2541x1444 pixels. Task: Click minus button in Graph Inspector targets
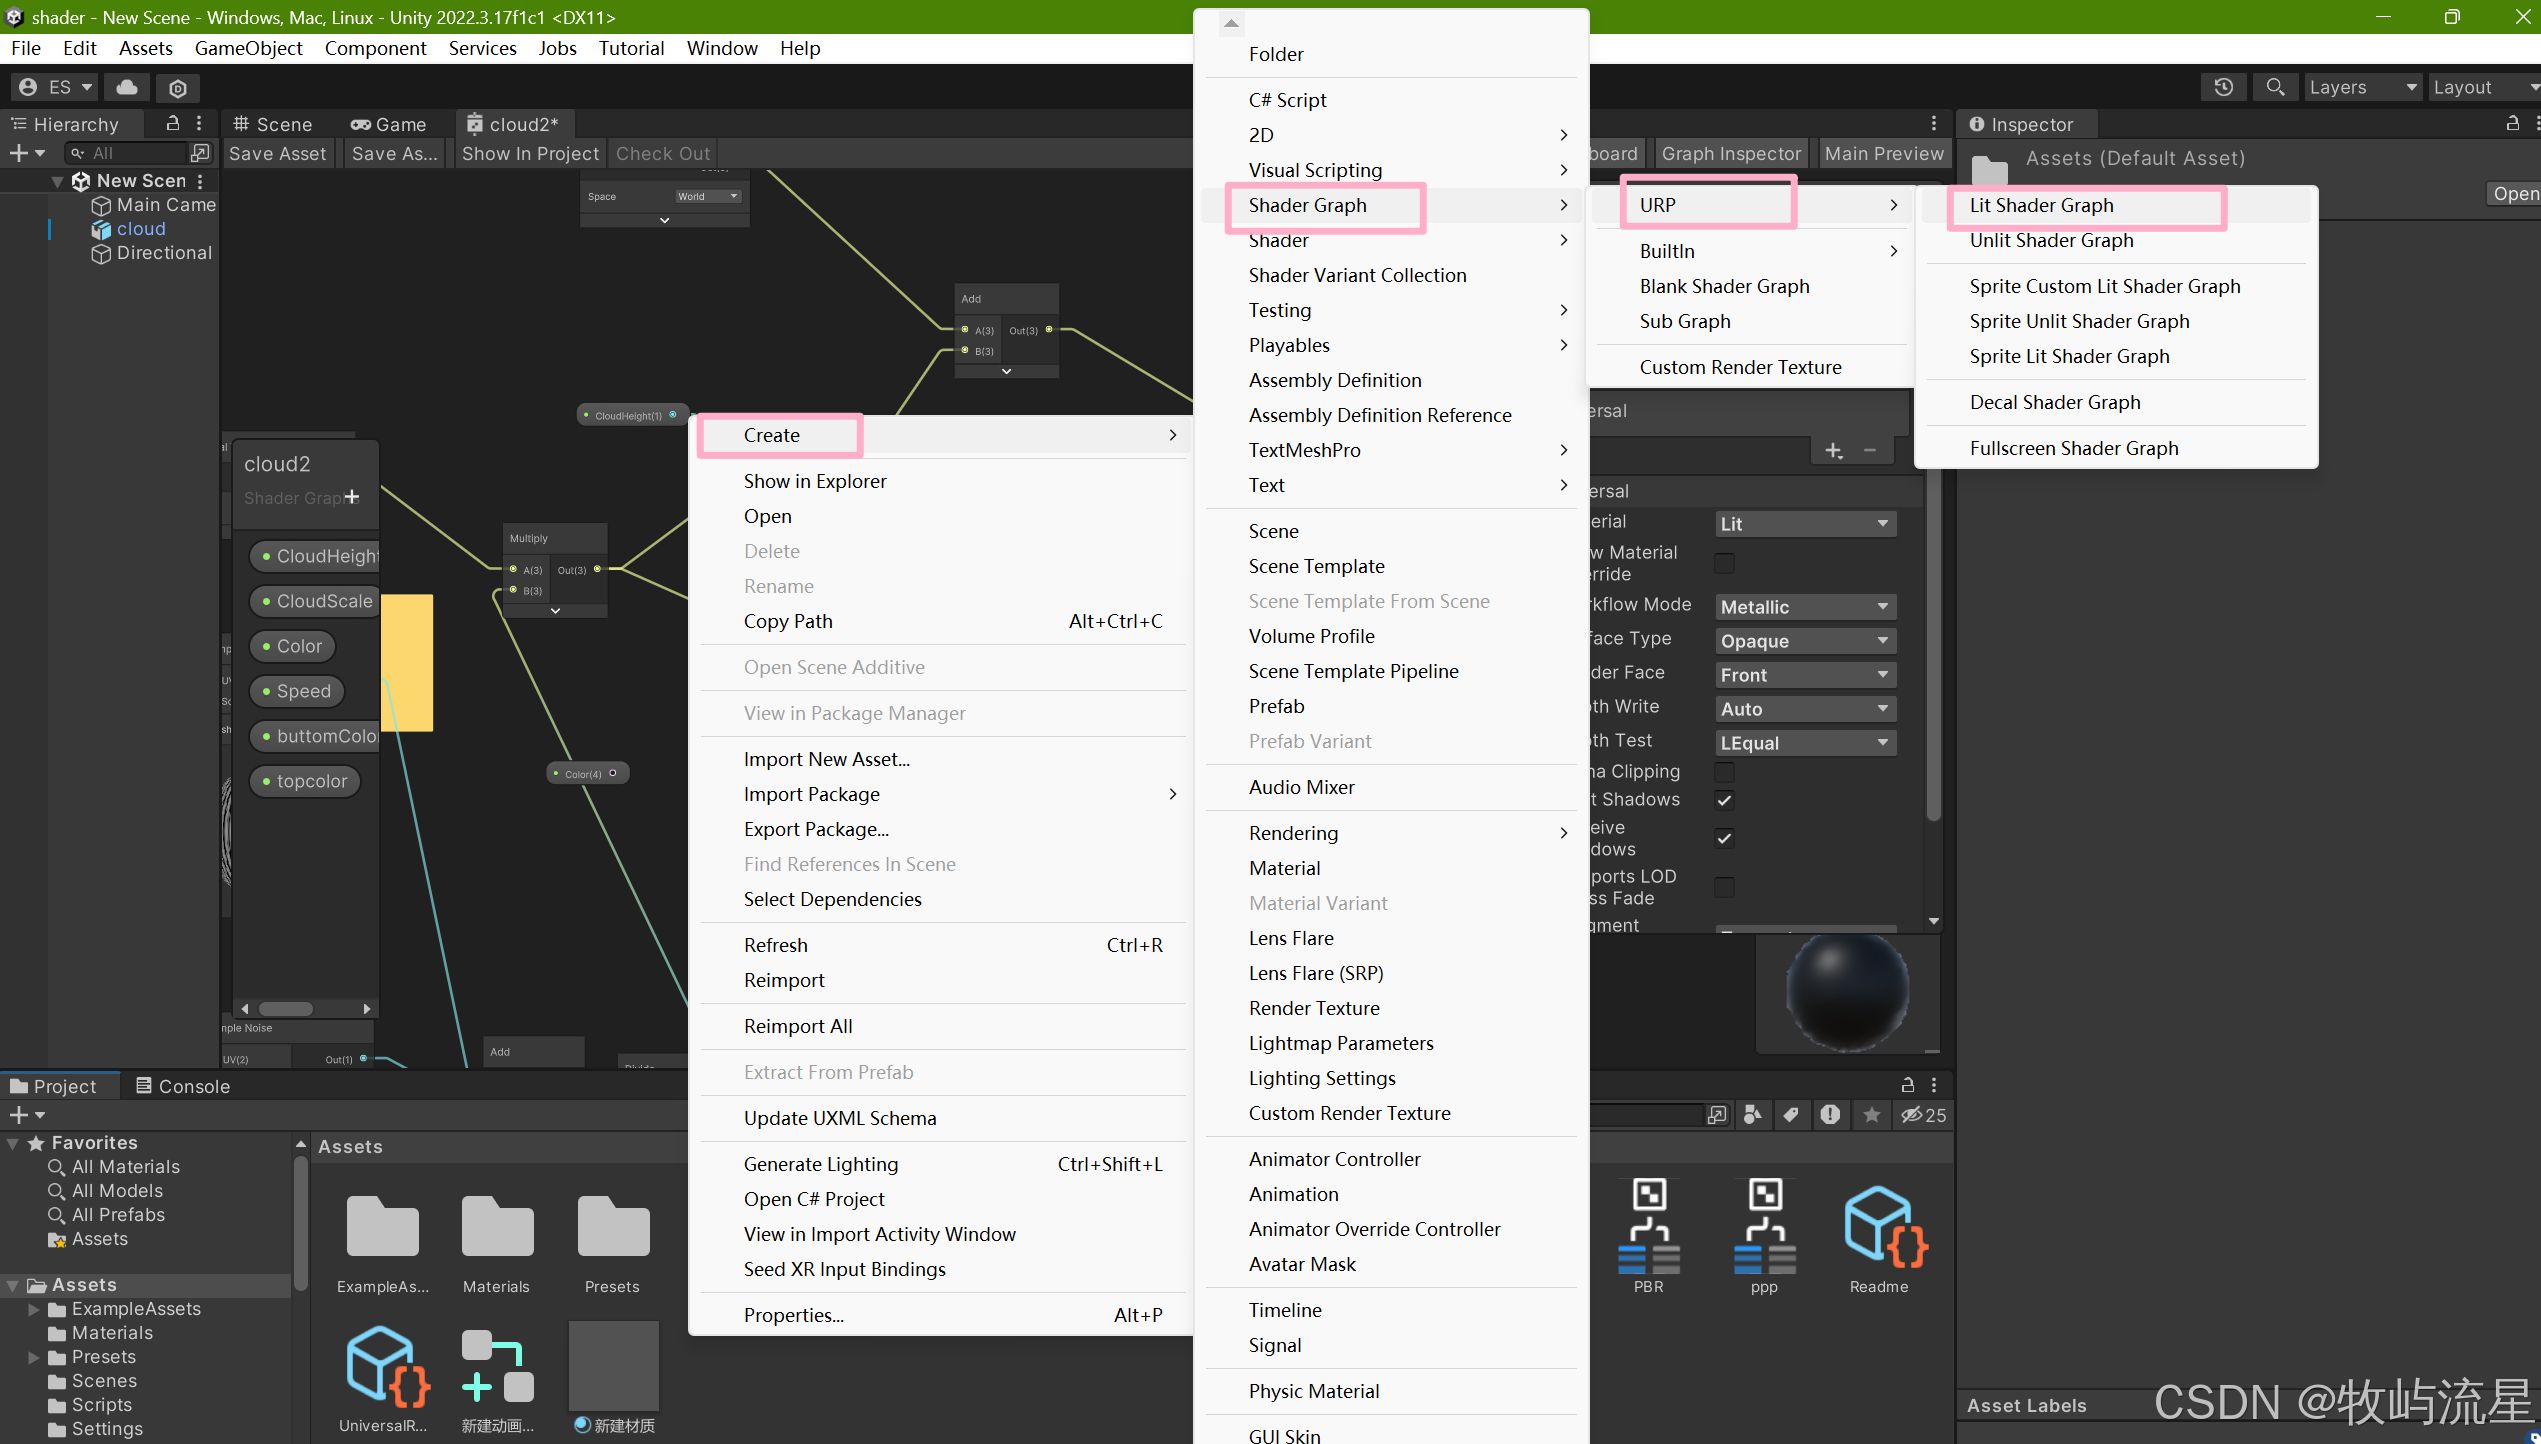pyautogui.click(x=1869, y=451)
